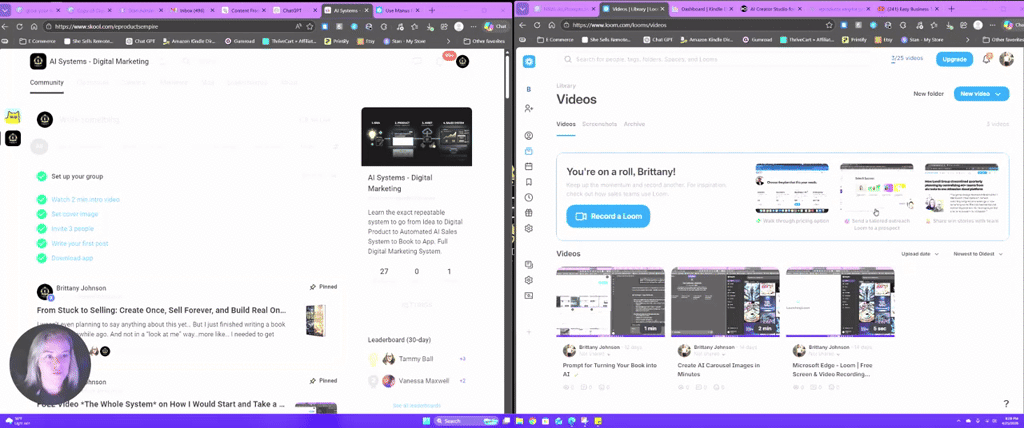Click Record a Loom button
The height and width of the screenshot is (428, 1024).
[x=608, y=216]
